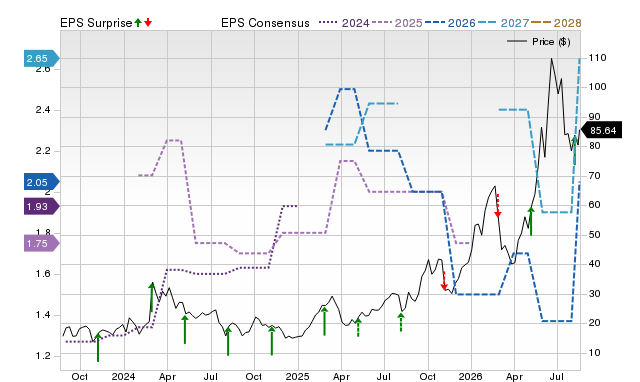Click the 70 label on price axis
Viewport: 640px width, 382px height.
coord(594,176)
